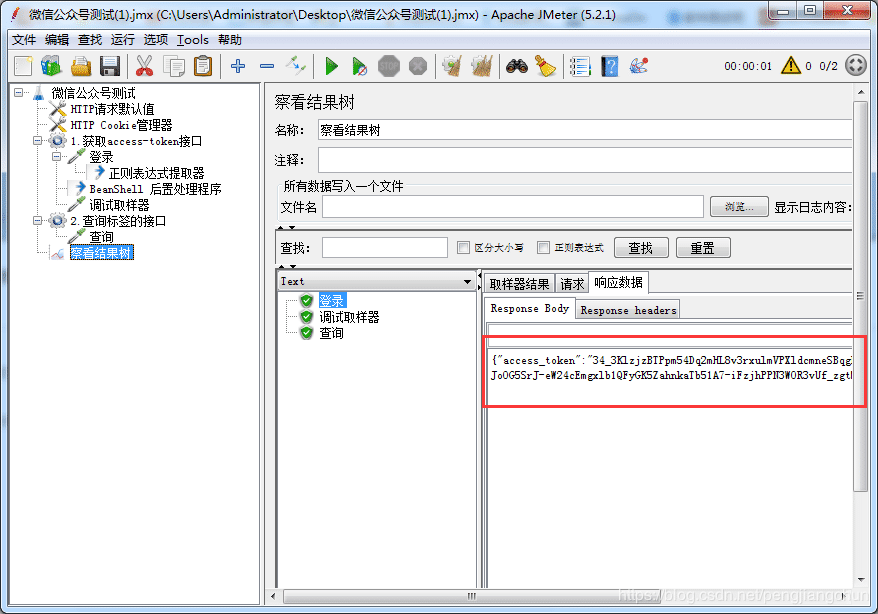Image resolution: width=878 pixels, height=614 pixels.
Task: Click the 注释 input field
Action: point(585,160)
